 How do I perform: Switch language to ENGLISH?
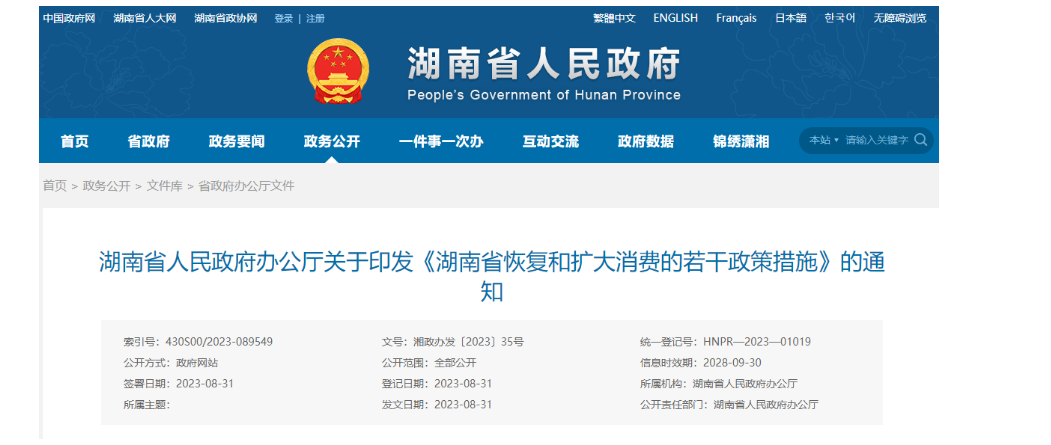click(x=676, y=18)
